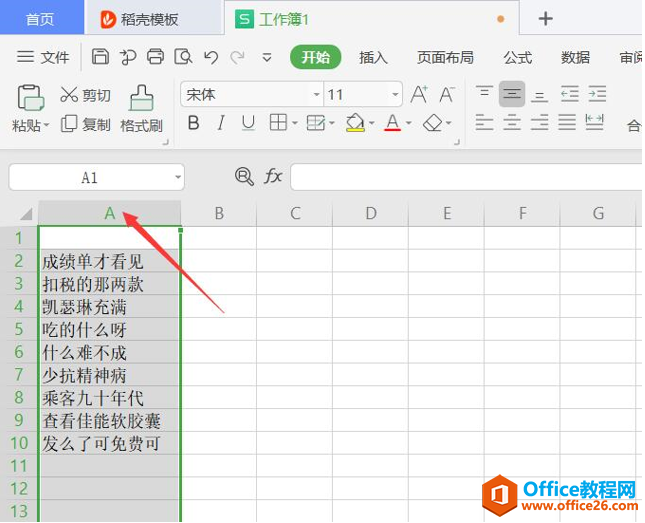This screenshot has height=523, width=645.
Task: Align text to bottom
Action: point(539,95)
